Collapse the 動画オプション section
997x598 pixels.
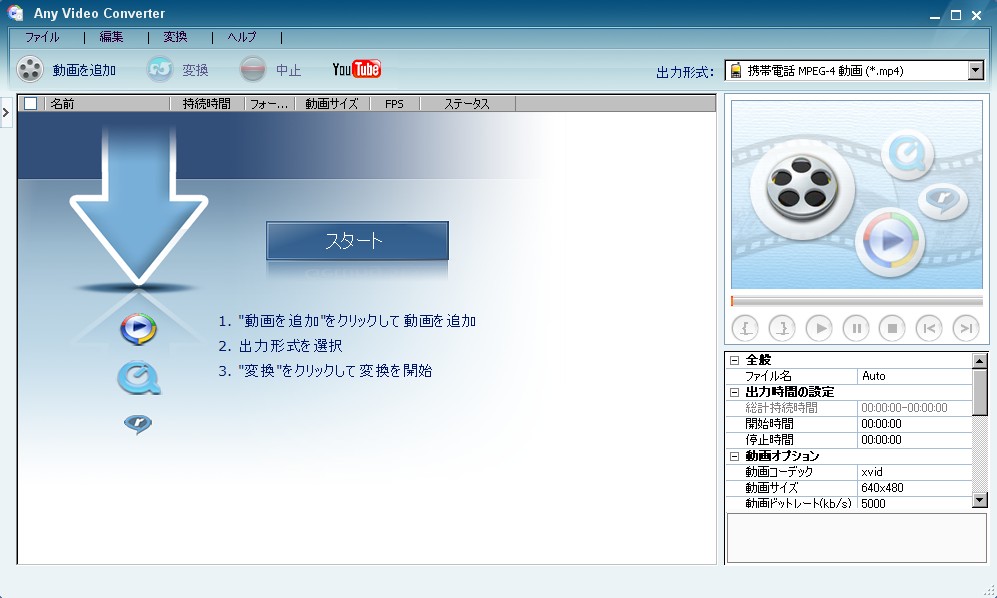(x=734, y=456)
